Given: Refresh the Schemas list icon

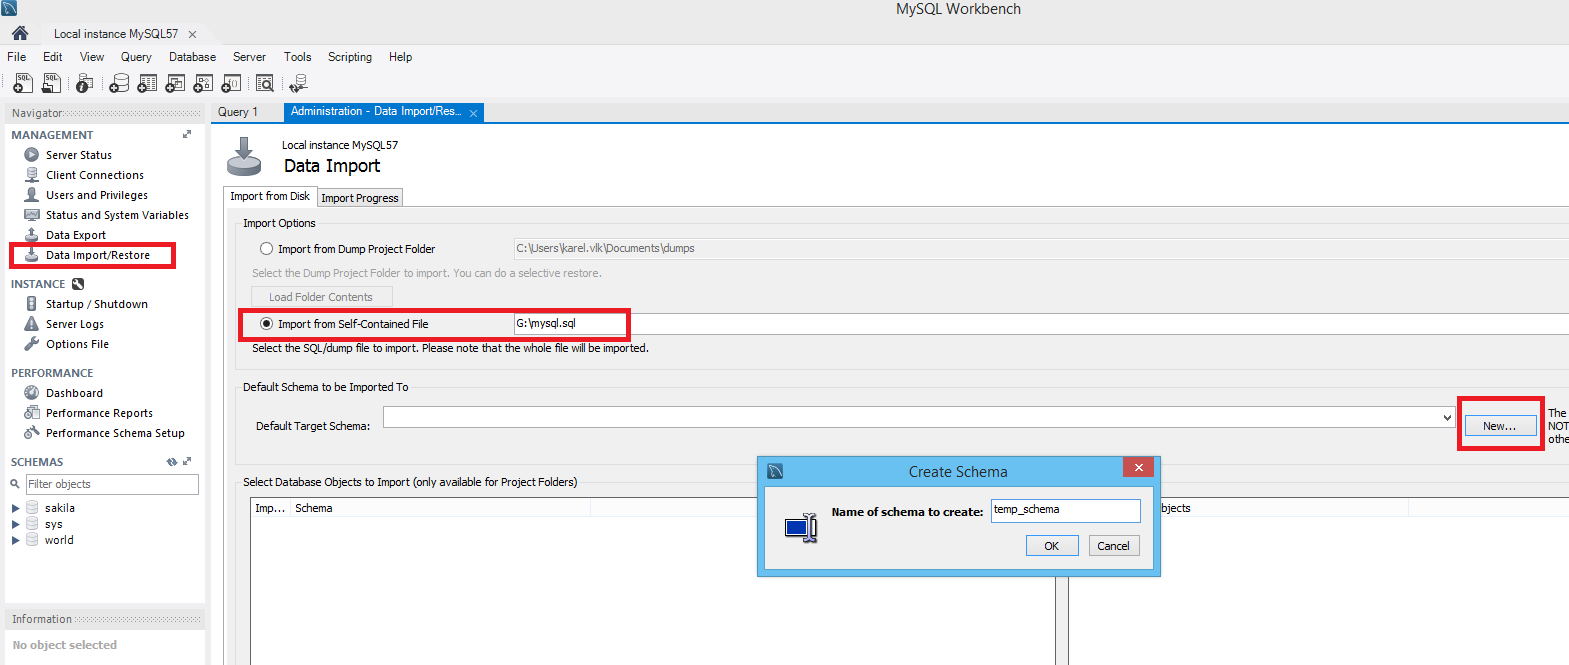Looking at the screenshot, I should click(x=172, y=462).
